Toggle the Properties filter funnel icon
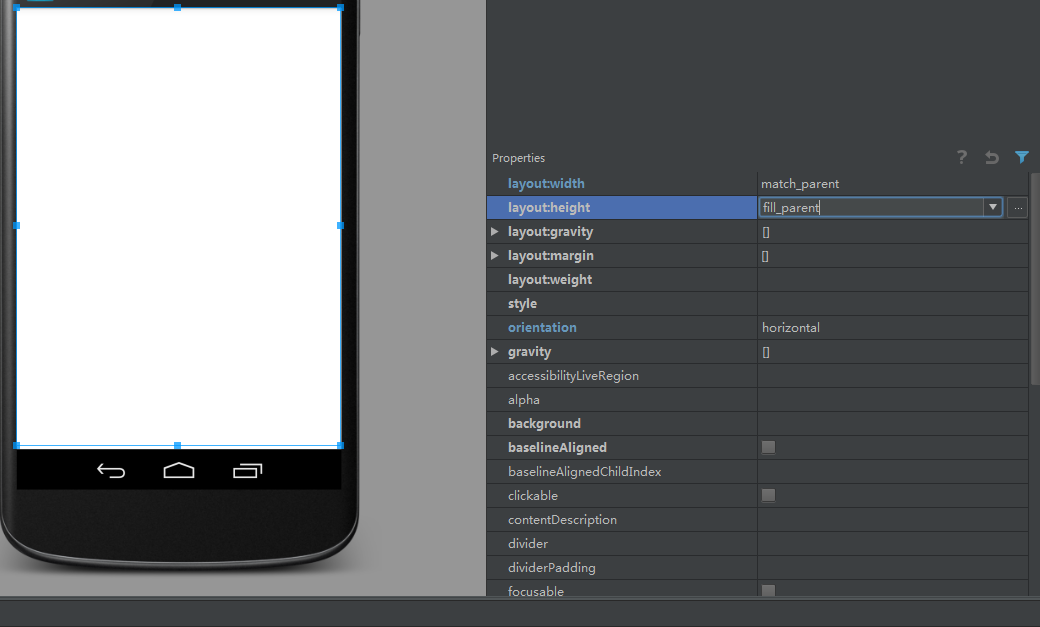This screenshot has height=627, width=1040. tap(1021, 157)
